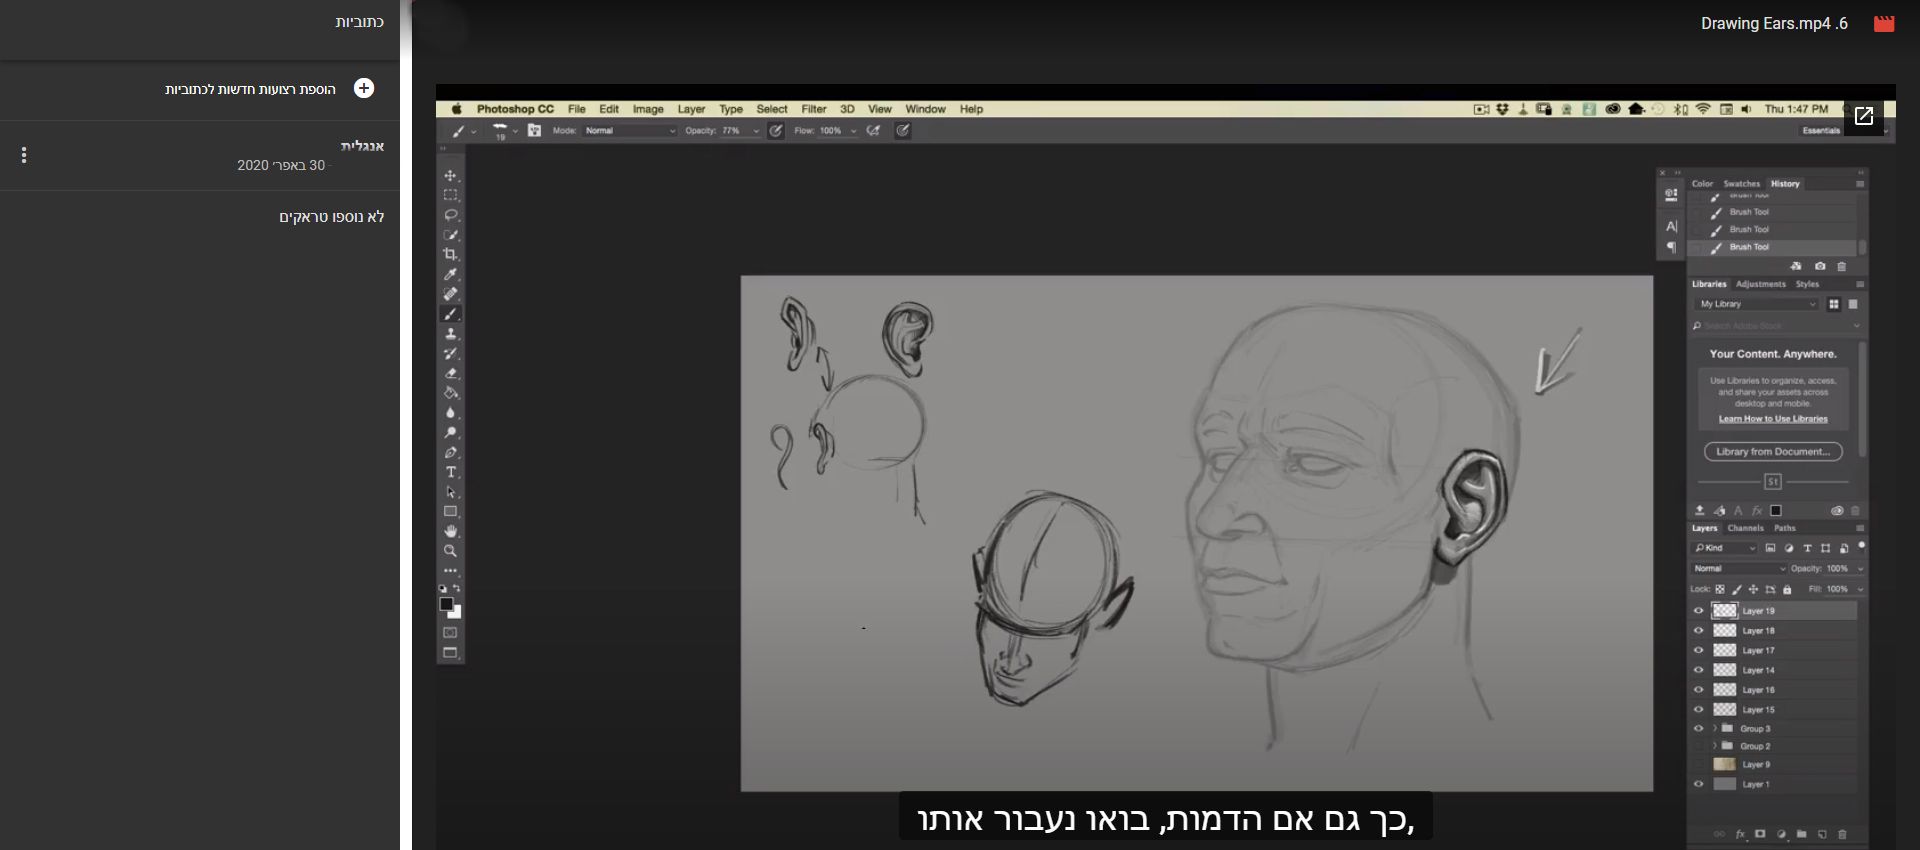Hide Layer 17 with its eye icon
Viewport: 1920px width, 850px height.
pos(1698,650)
